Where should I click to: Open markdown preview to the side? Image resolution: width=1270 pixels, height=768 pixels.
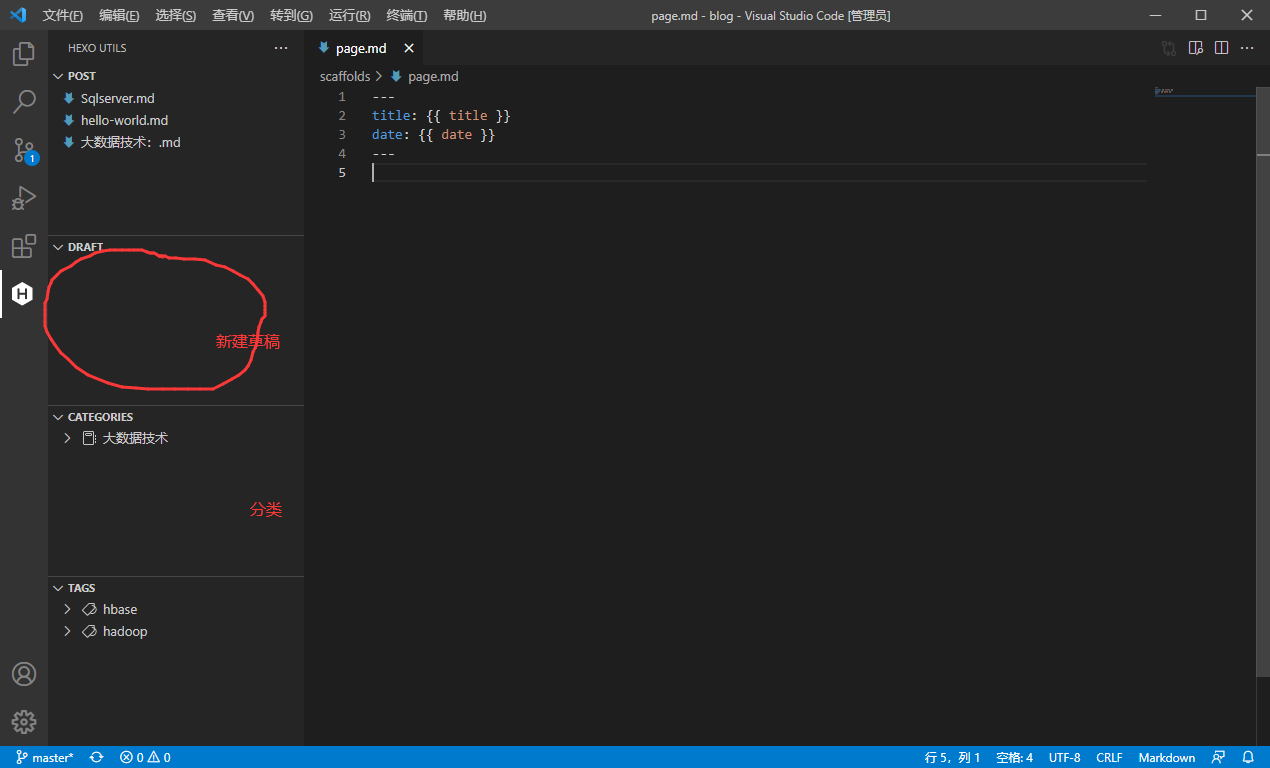coord(1195,48)
